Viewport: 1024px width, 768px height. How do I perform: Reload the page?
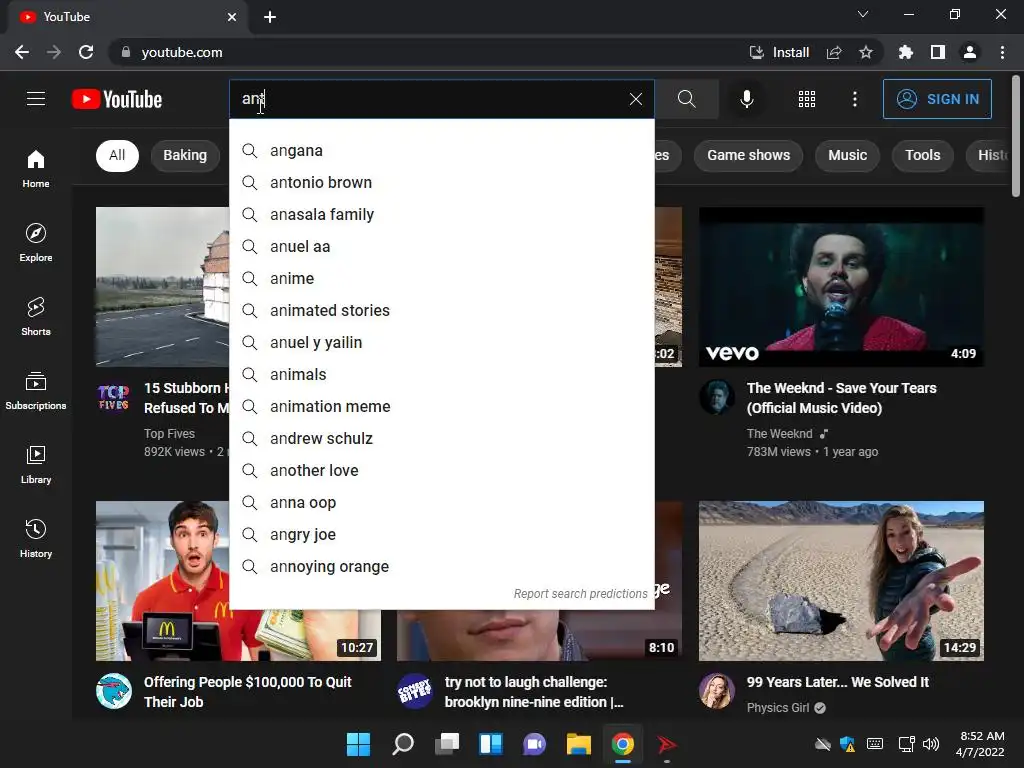point(86,52)
